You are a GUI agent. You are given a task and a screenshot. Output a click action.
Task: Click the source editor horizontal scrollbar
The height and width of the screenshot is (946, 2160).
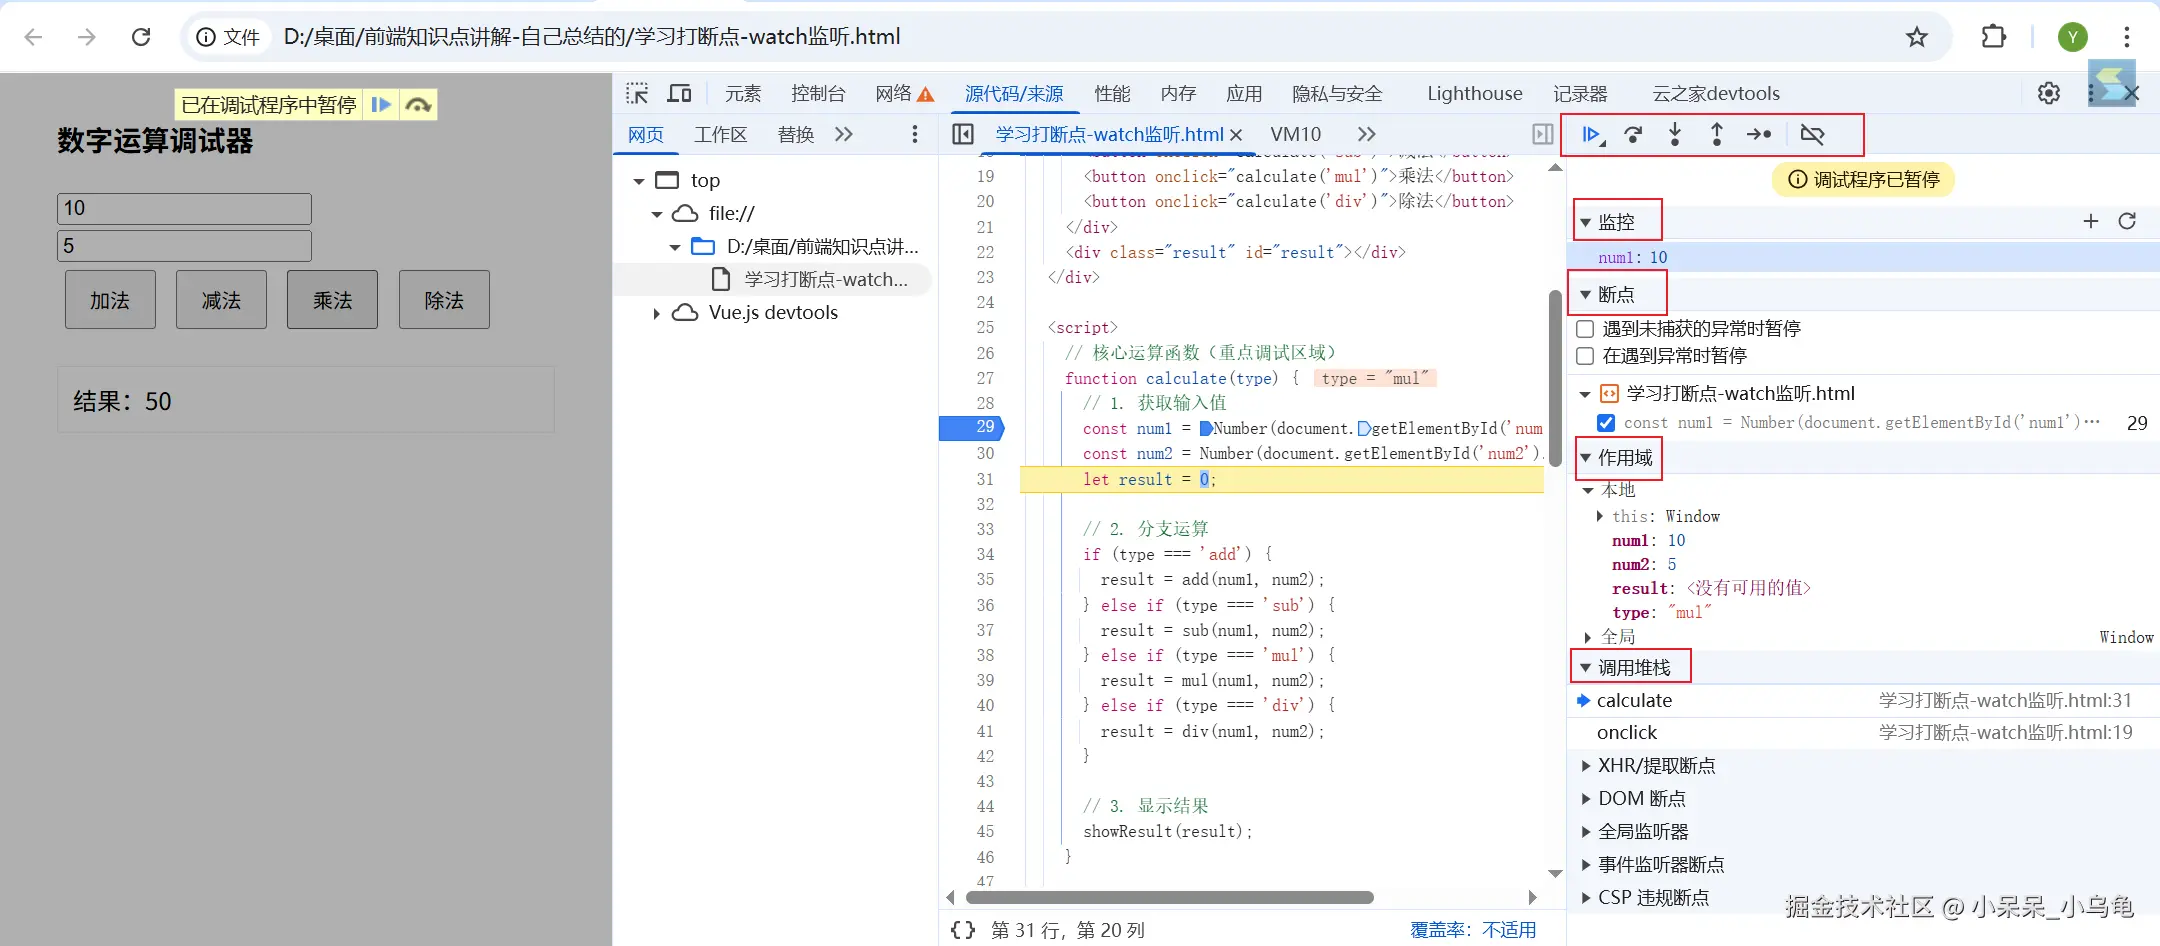[x=1170, y=897]
